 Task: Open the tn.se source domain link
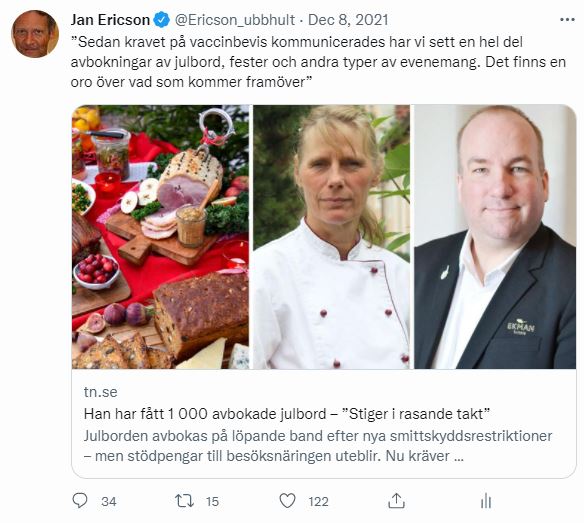click(x=101, y=392)
